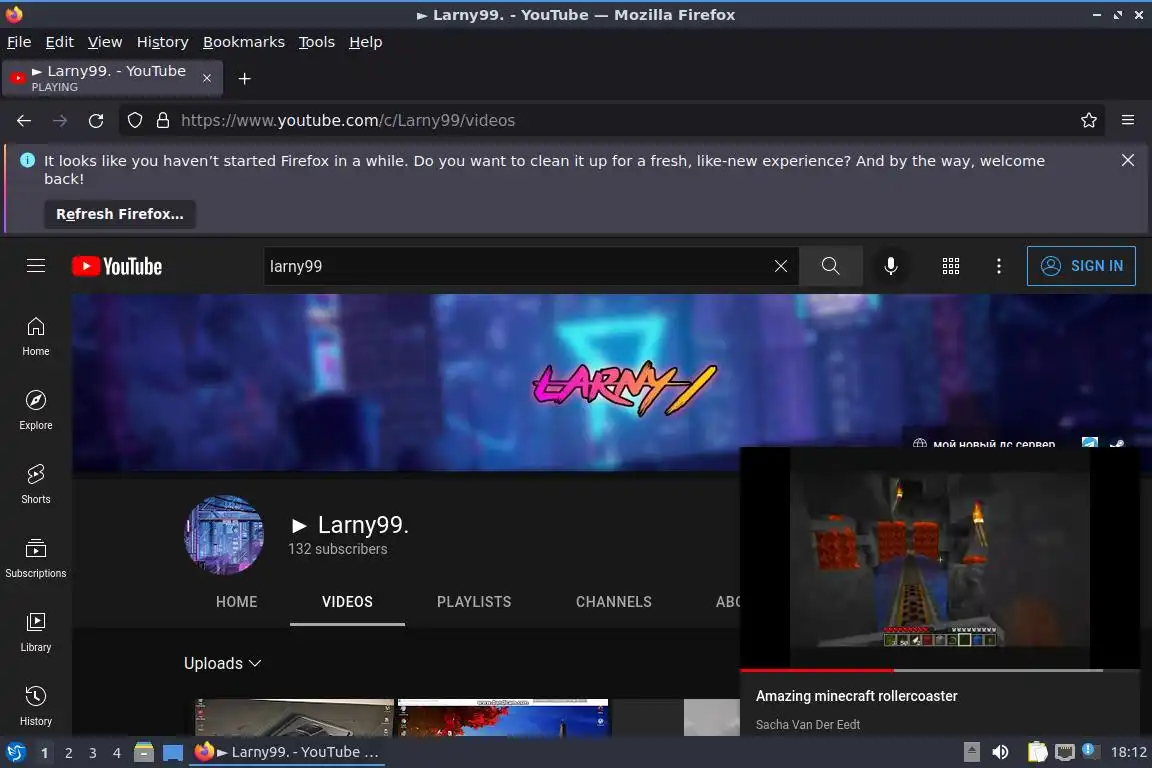The image size is (1152, 768).
Task: Start voice search with microphone
Action: pos(890,266)
